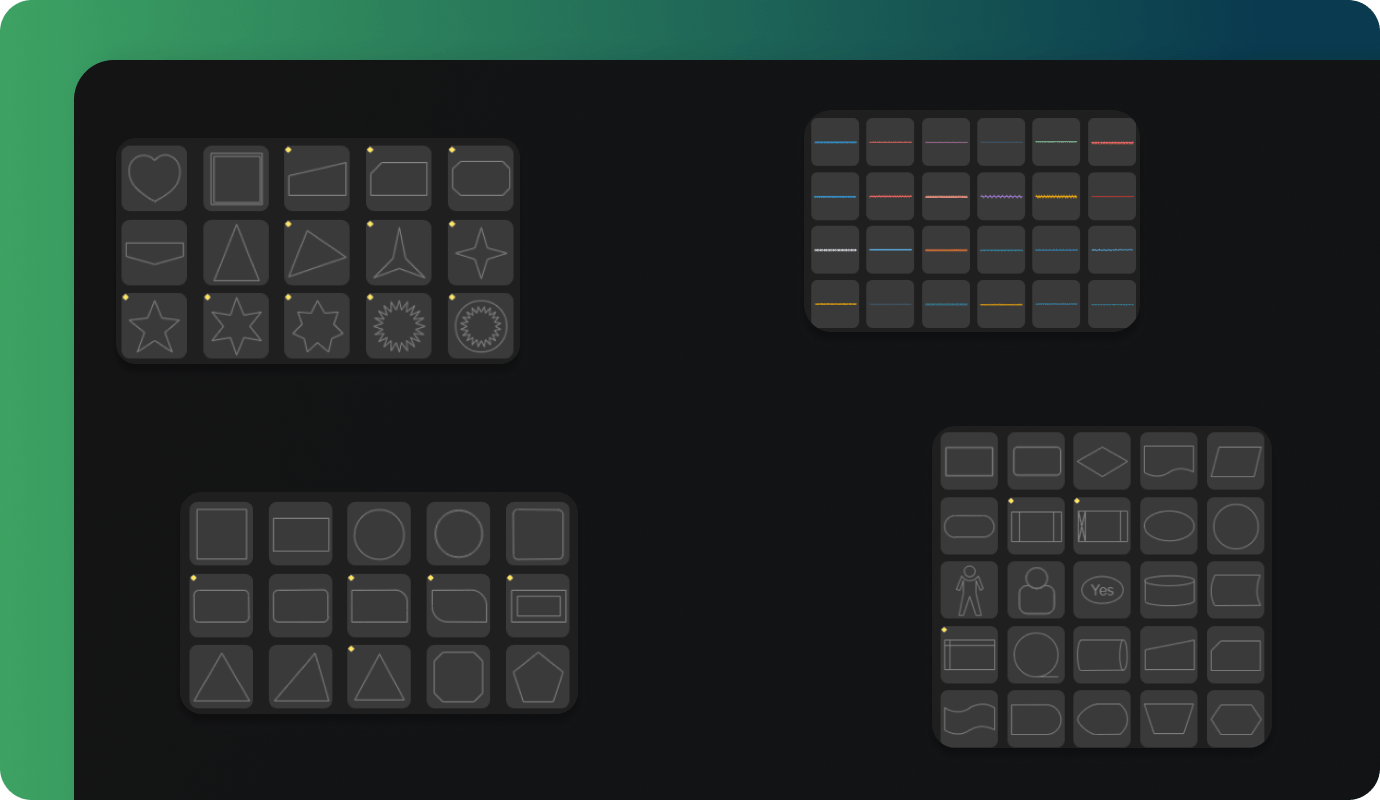The height and width of the screenshot is (800, 1380).
Task: Select the full-body person figure
Action: pyautogui.click(x=969, y=590)
